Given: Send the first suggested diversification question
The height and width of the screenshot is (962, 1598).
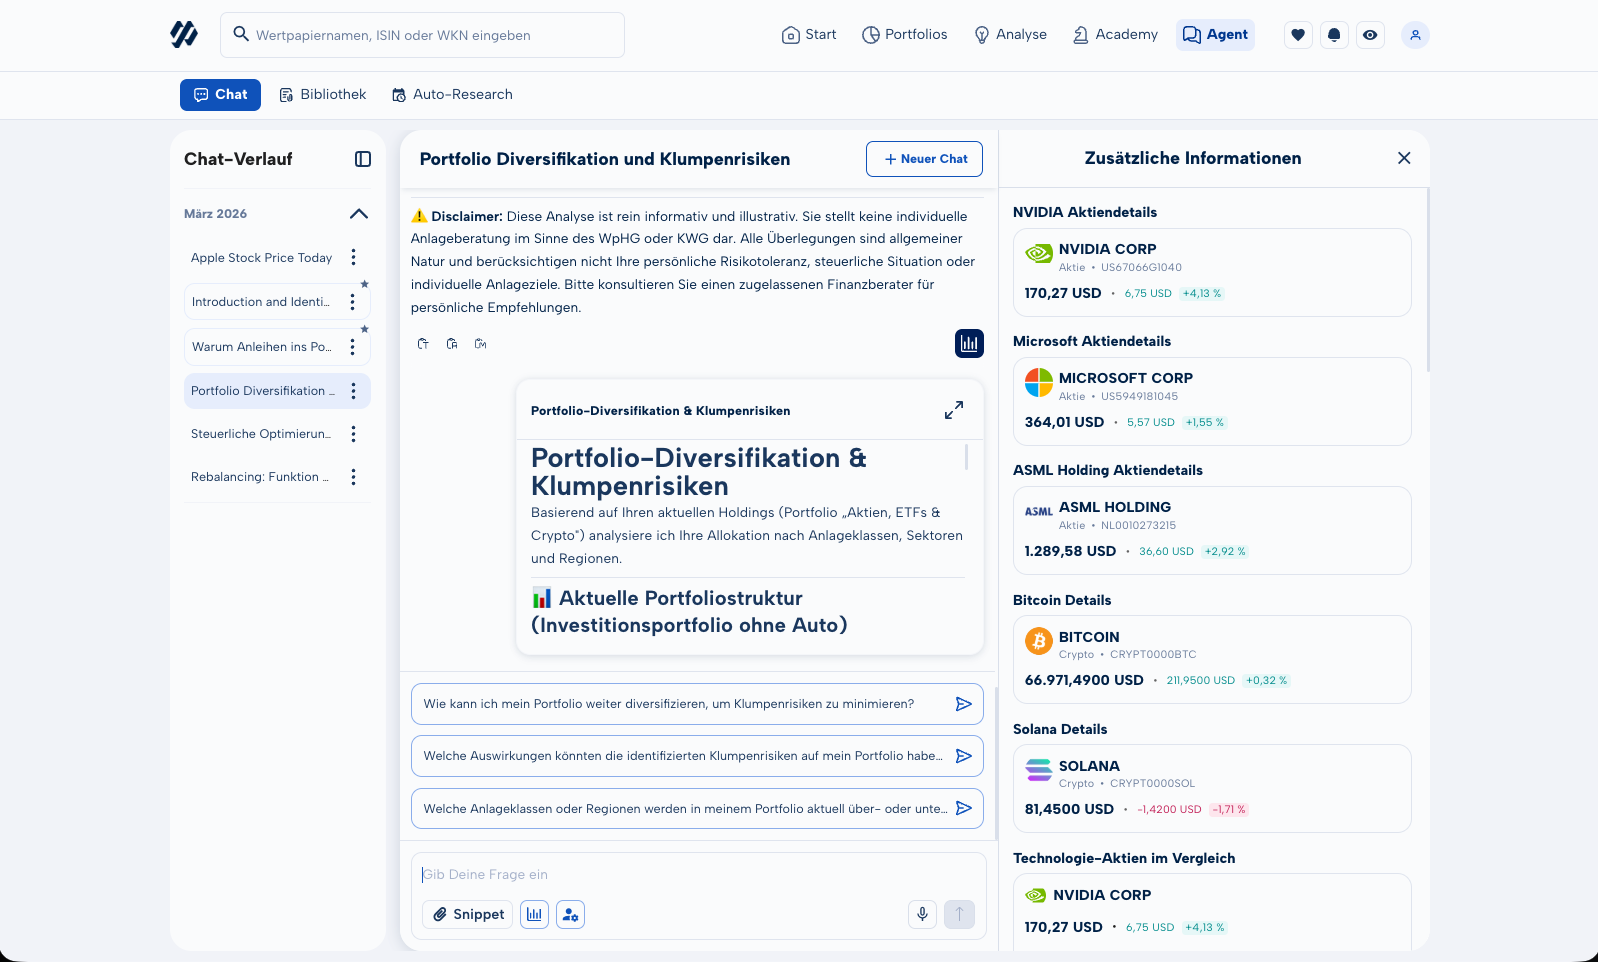Looking at the screenshot, I should (963, 704).
